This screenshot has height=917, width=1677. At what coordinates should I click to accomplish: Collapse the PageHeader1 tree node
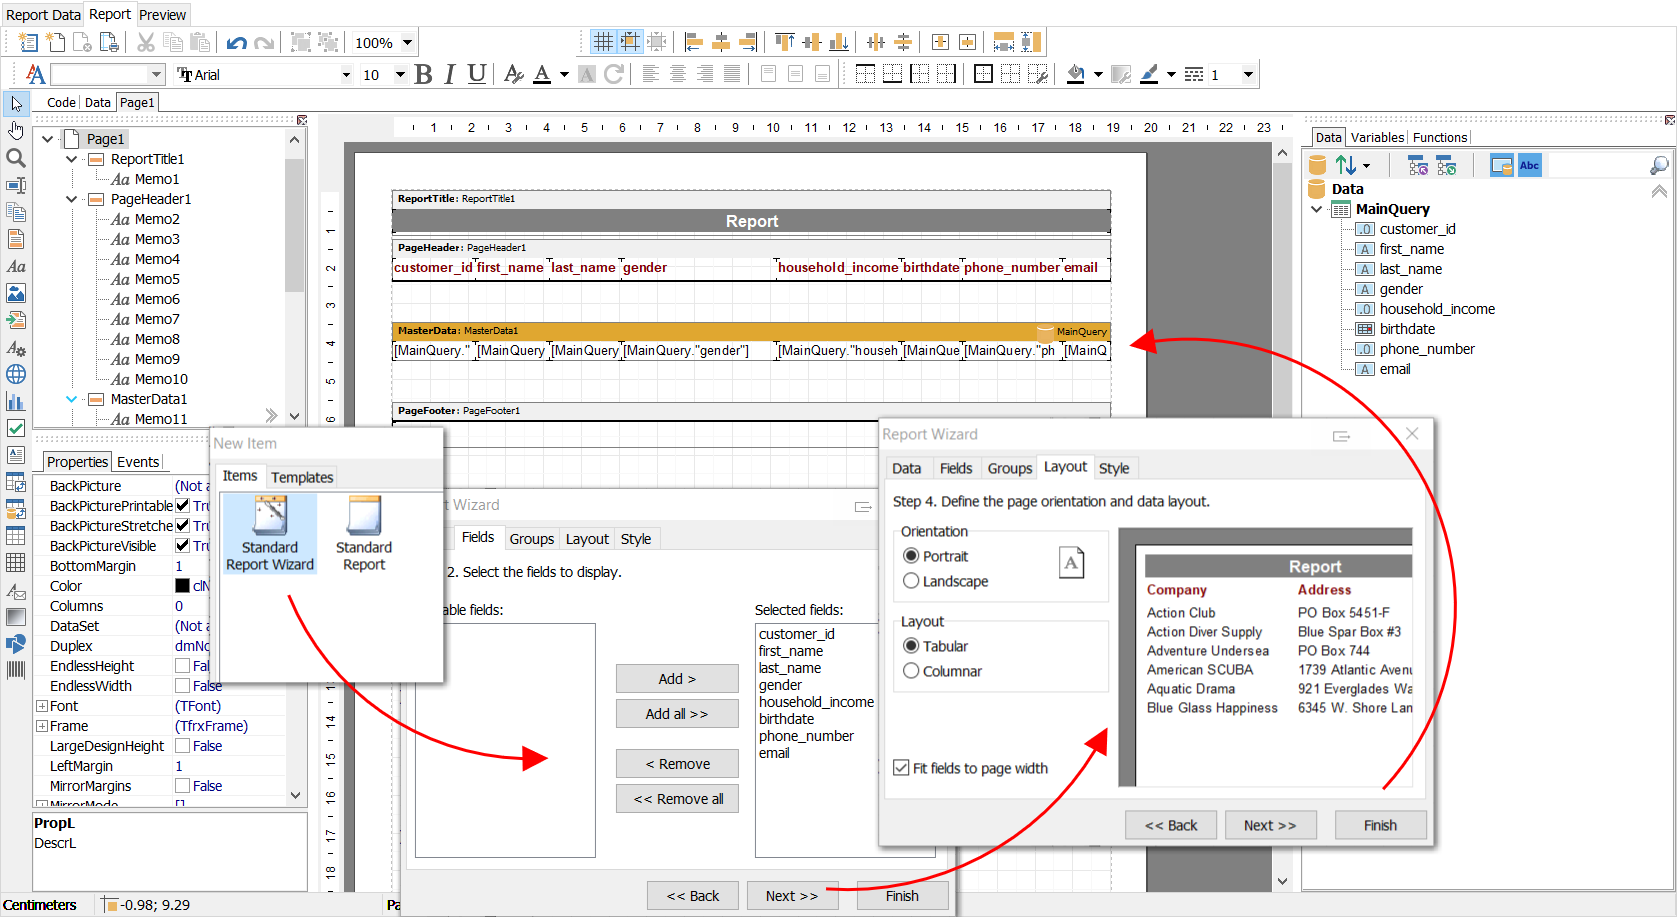pos(71,199)
